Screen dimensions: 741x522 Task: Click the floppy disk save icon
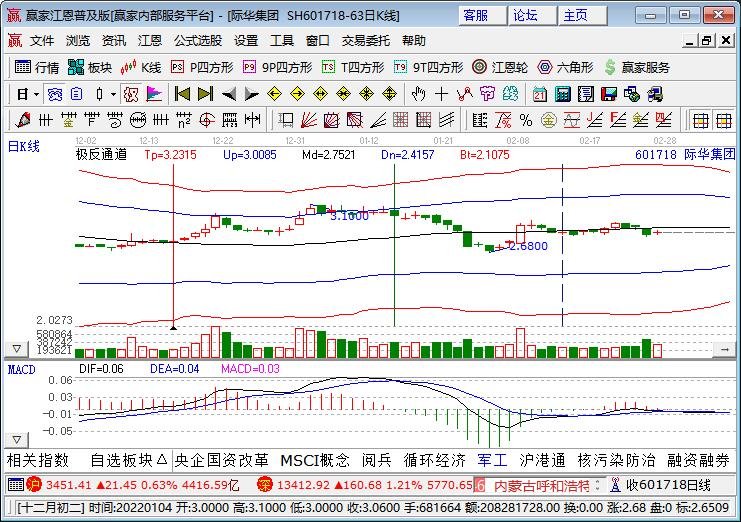609,94
